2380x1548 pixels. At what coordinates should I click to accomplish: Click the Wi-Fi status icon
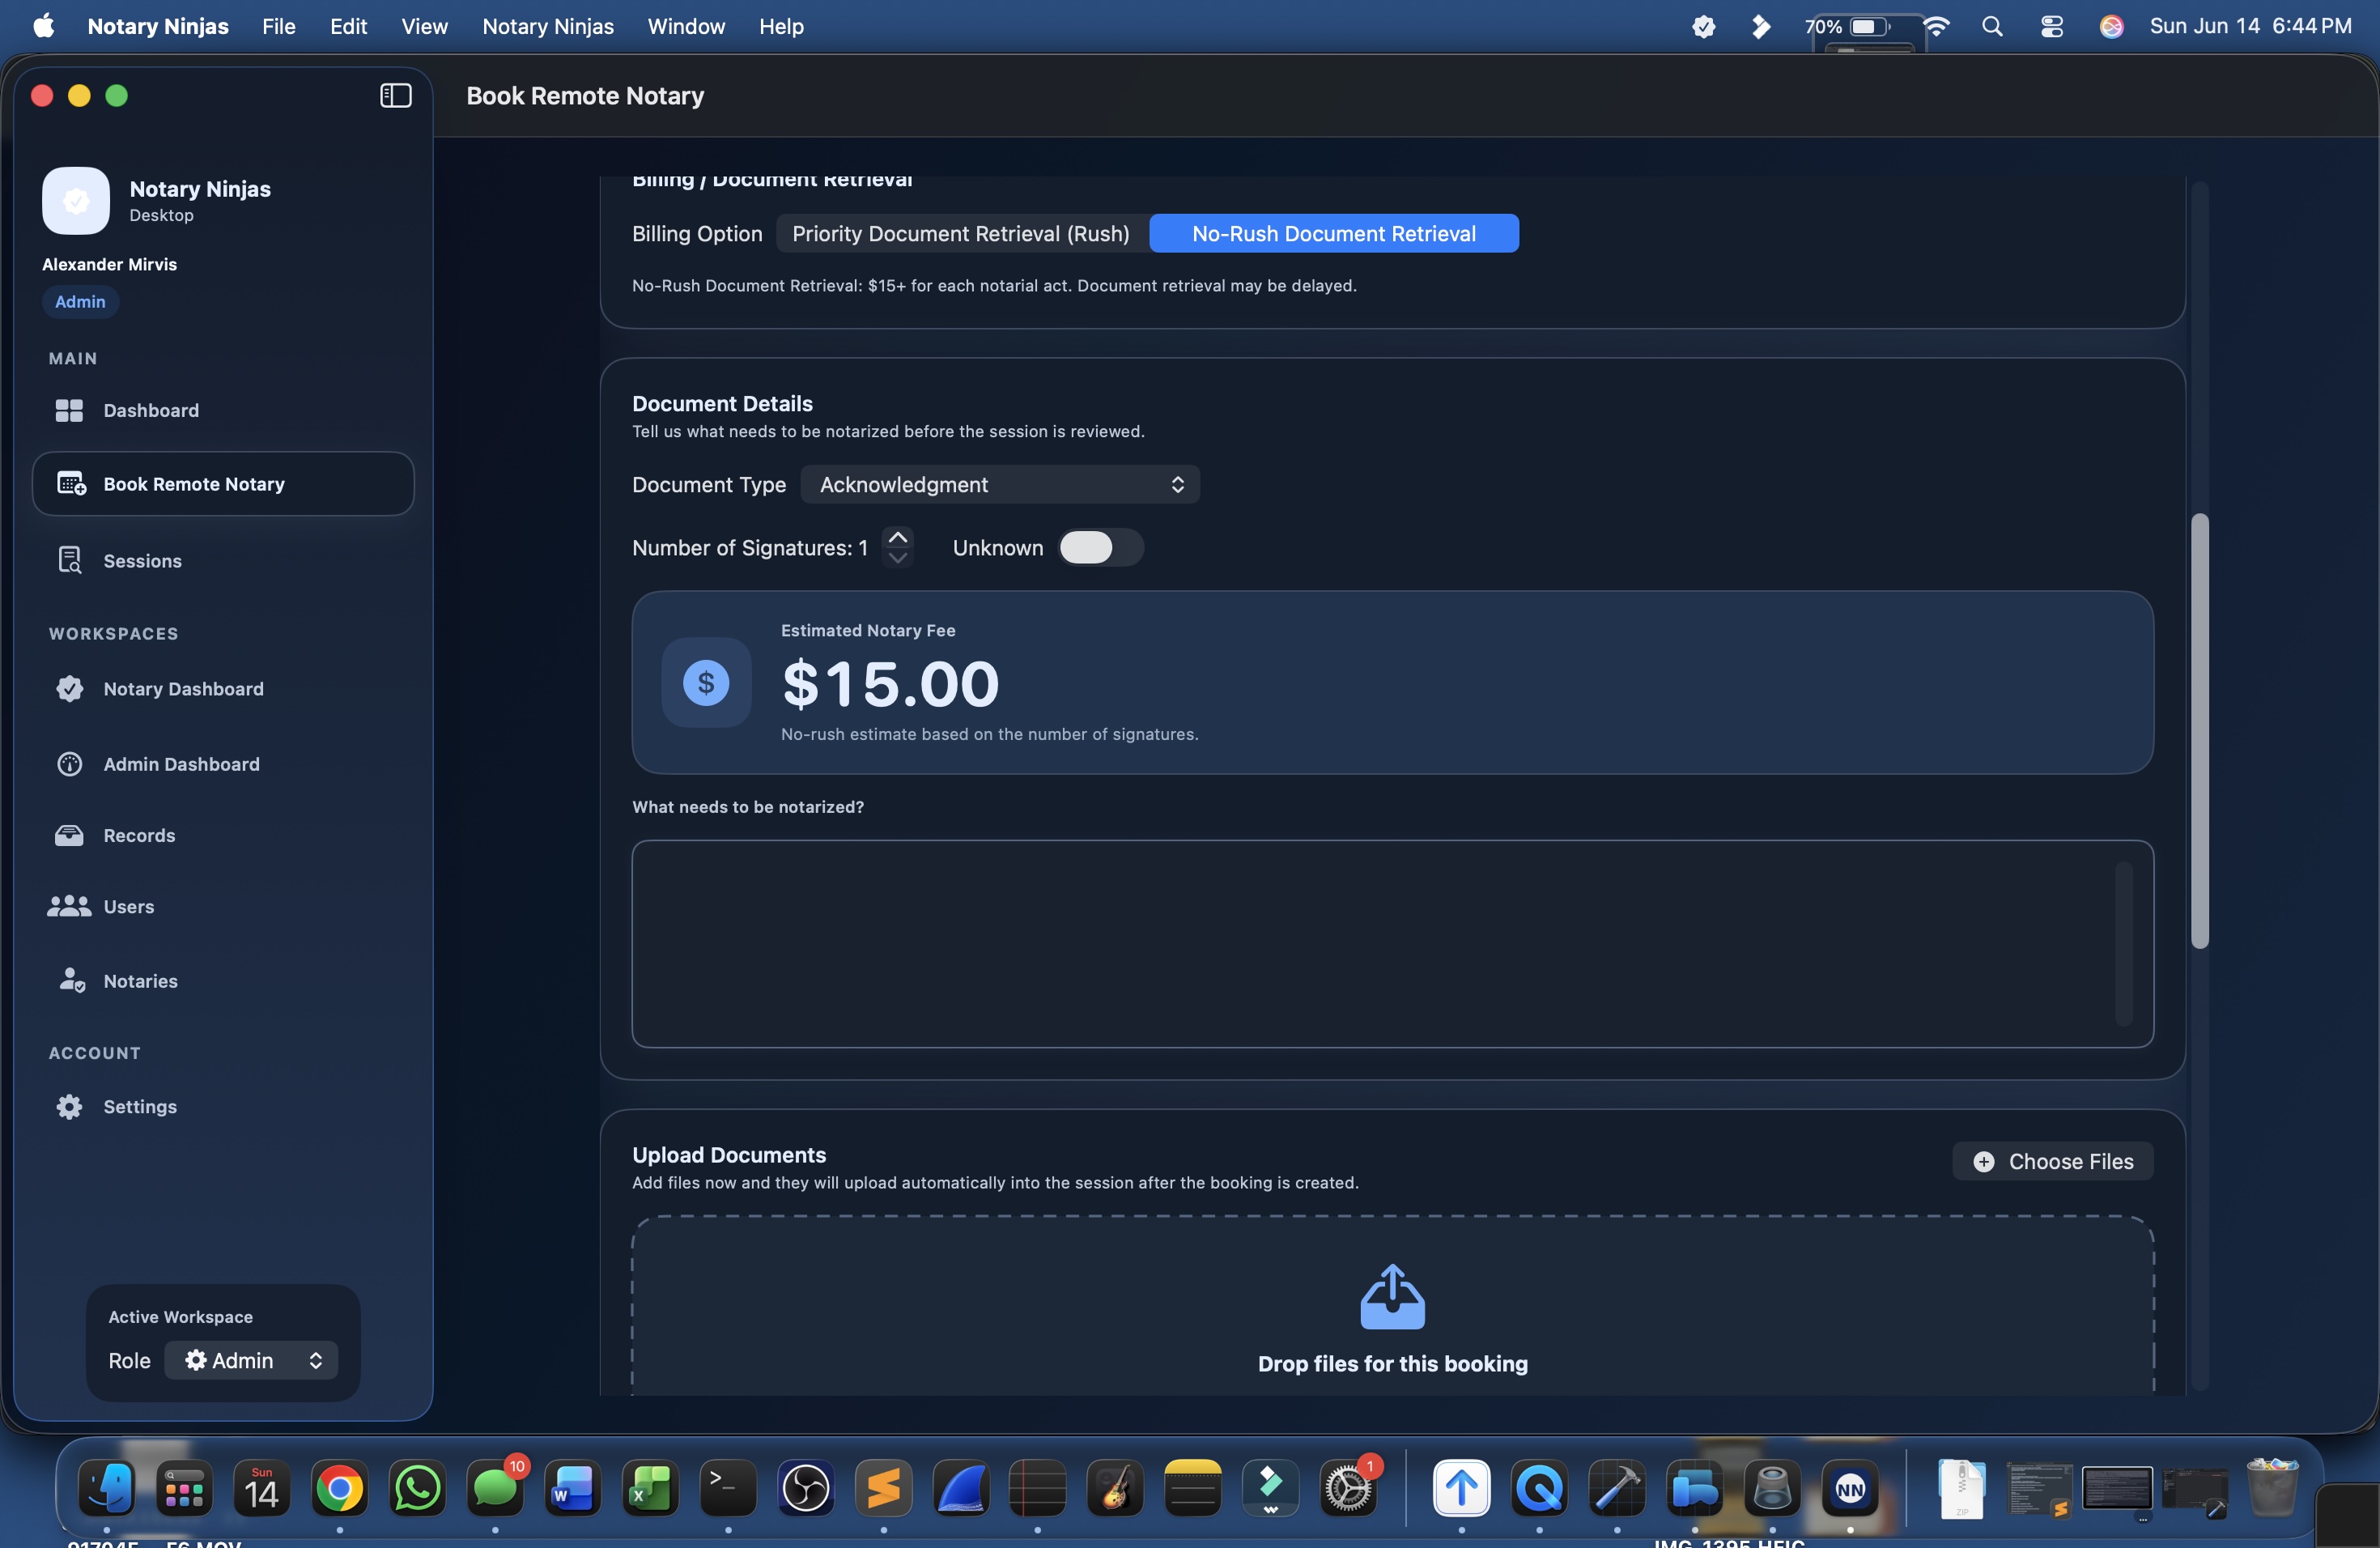coord(1937,27)
